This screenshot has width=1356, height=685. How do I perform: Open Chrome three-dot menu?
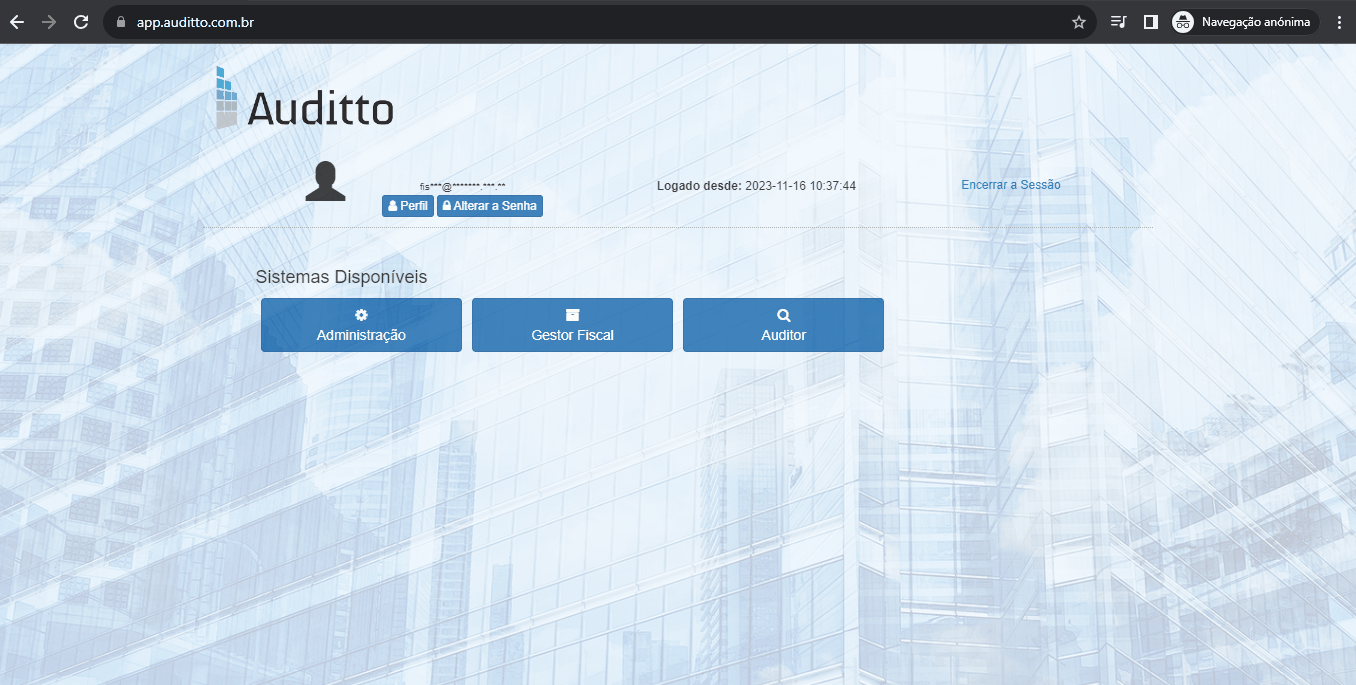(x=1339, y=22)
